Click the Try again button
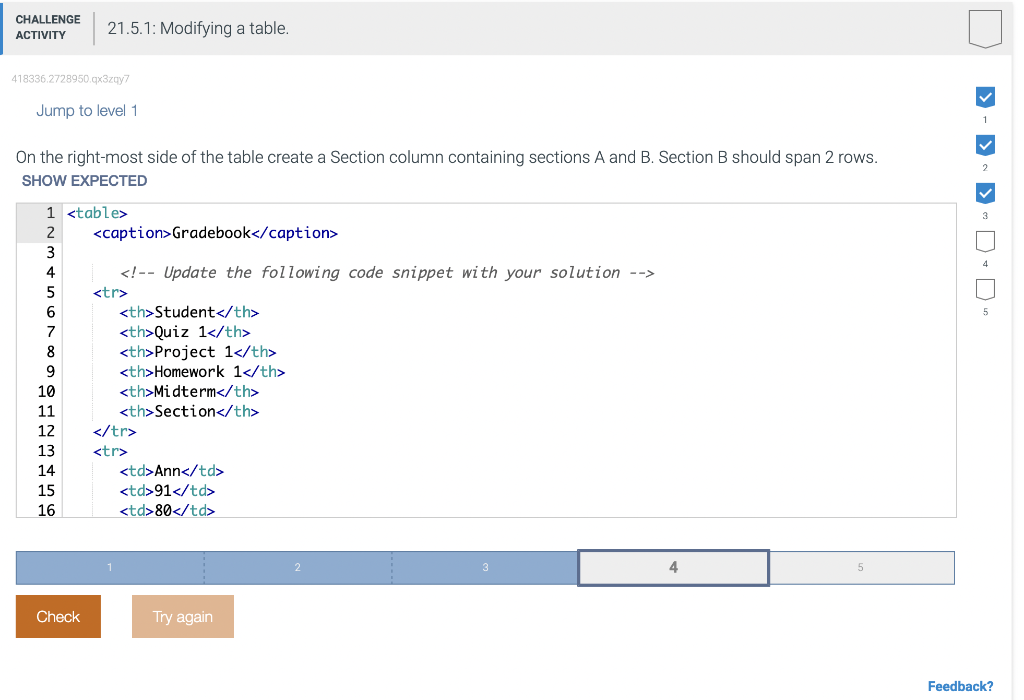Image resolution: width=1024 pixels, height=700 pixels. tap(182, 616)
